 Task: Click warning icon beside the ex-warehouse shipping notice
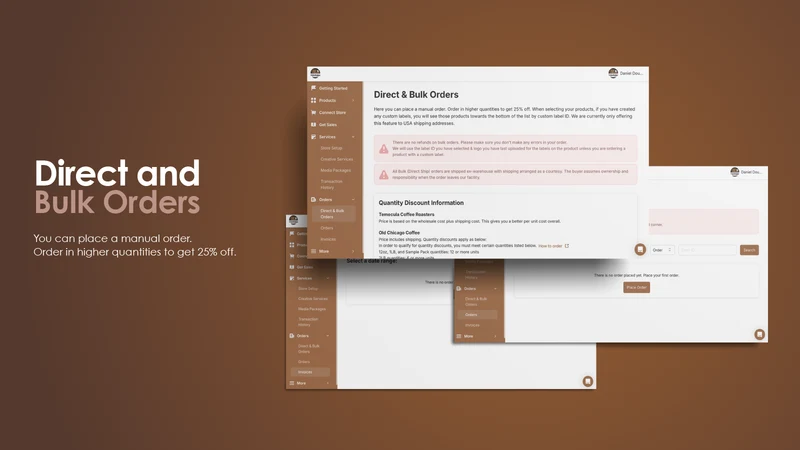pos(384,174)
